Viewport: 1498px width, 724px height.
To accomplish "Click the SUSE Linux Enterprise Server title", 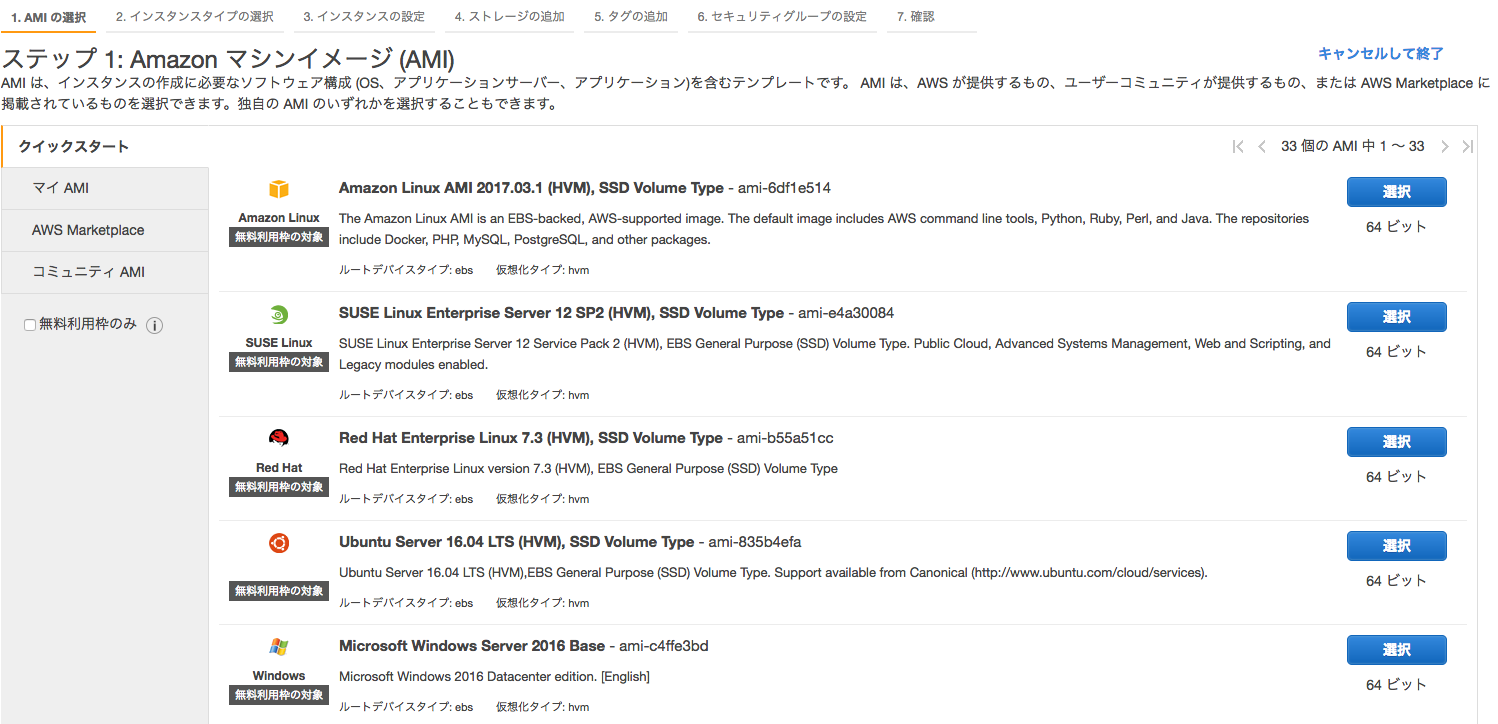I will tap(561, 313).
